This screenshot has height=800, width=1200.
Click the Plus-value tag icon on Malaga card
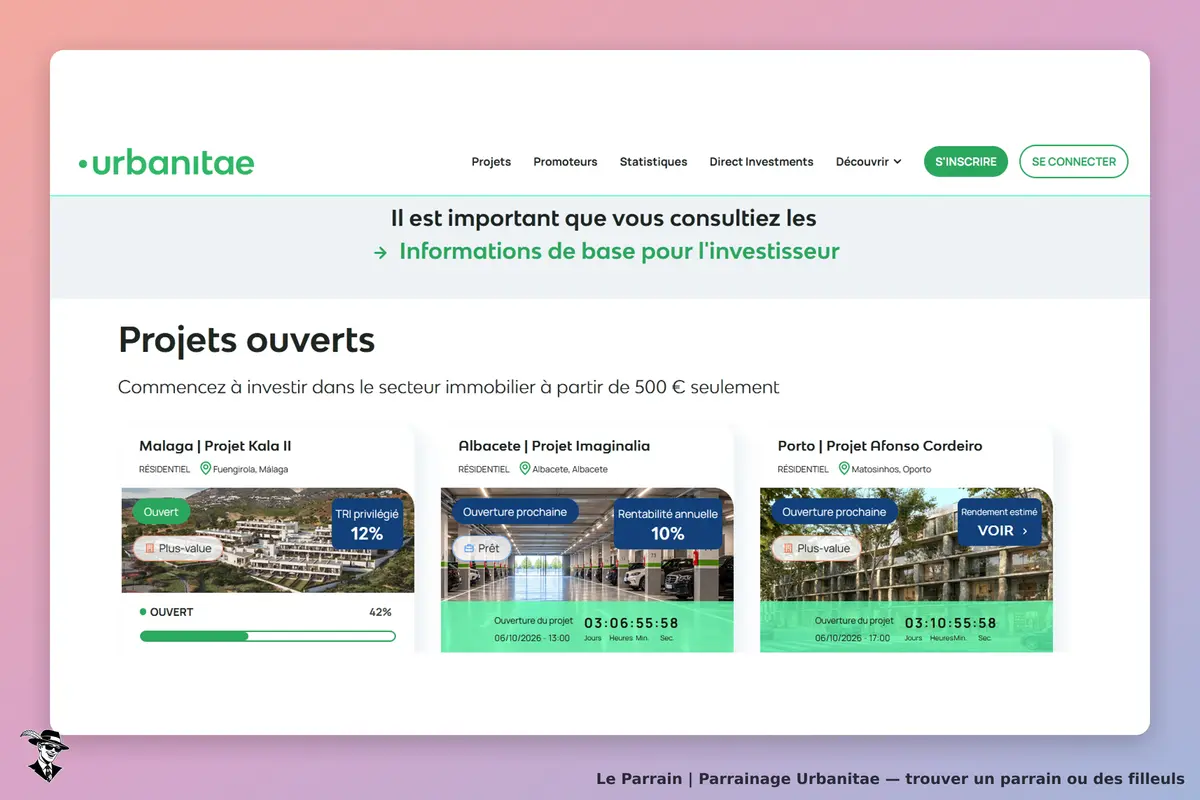[x=150, y=549]
